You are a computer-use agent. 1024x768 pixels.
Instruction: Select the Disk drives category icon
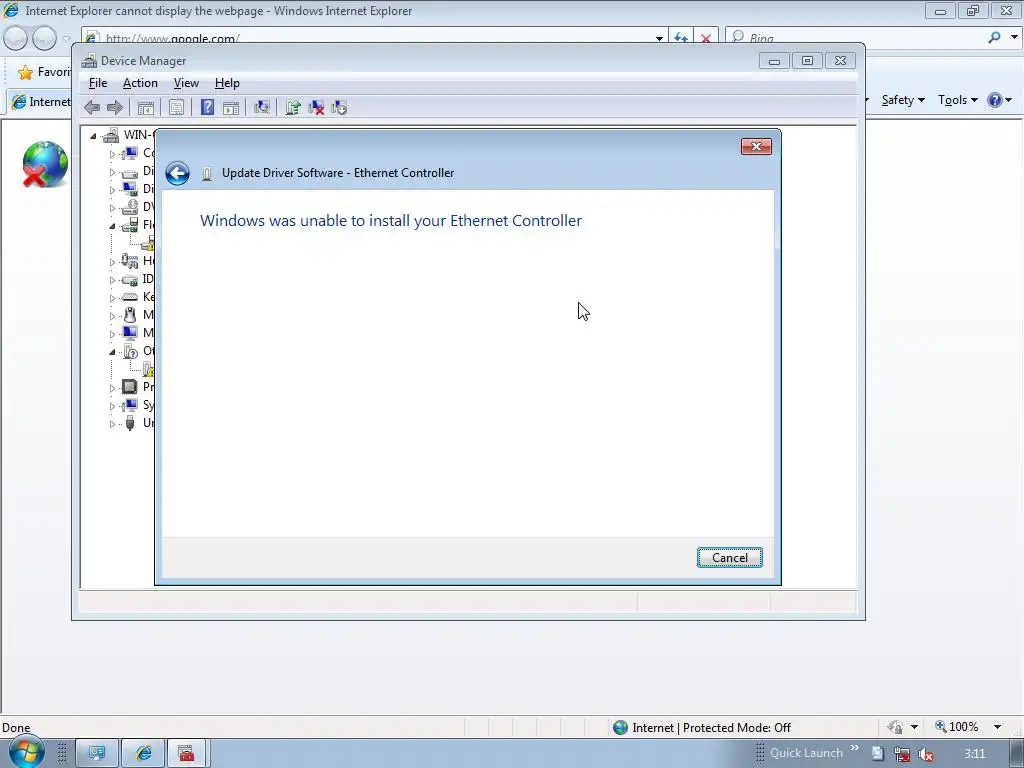tap(129, 172)
